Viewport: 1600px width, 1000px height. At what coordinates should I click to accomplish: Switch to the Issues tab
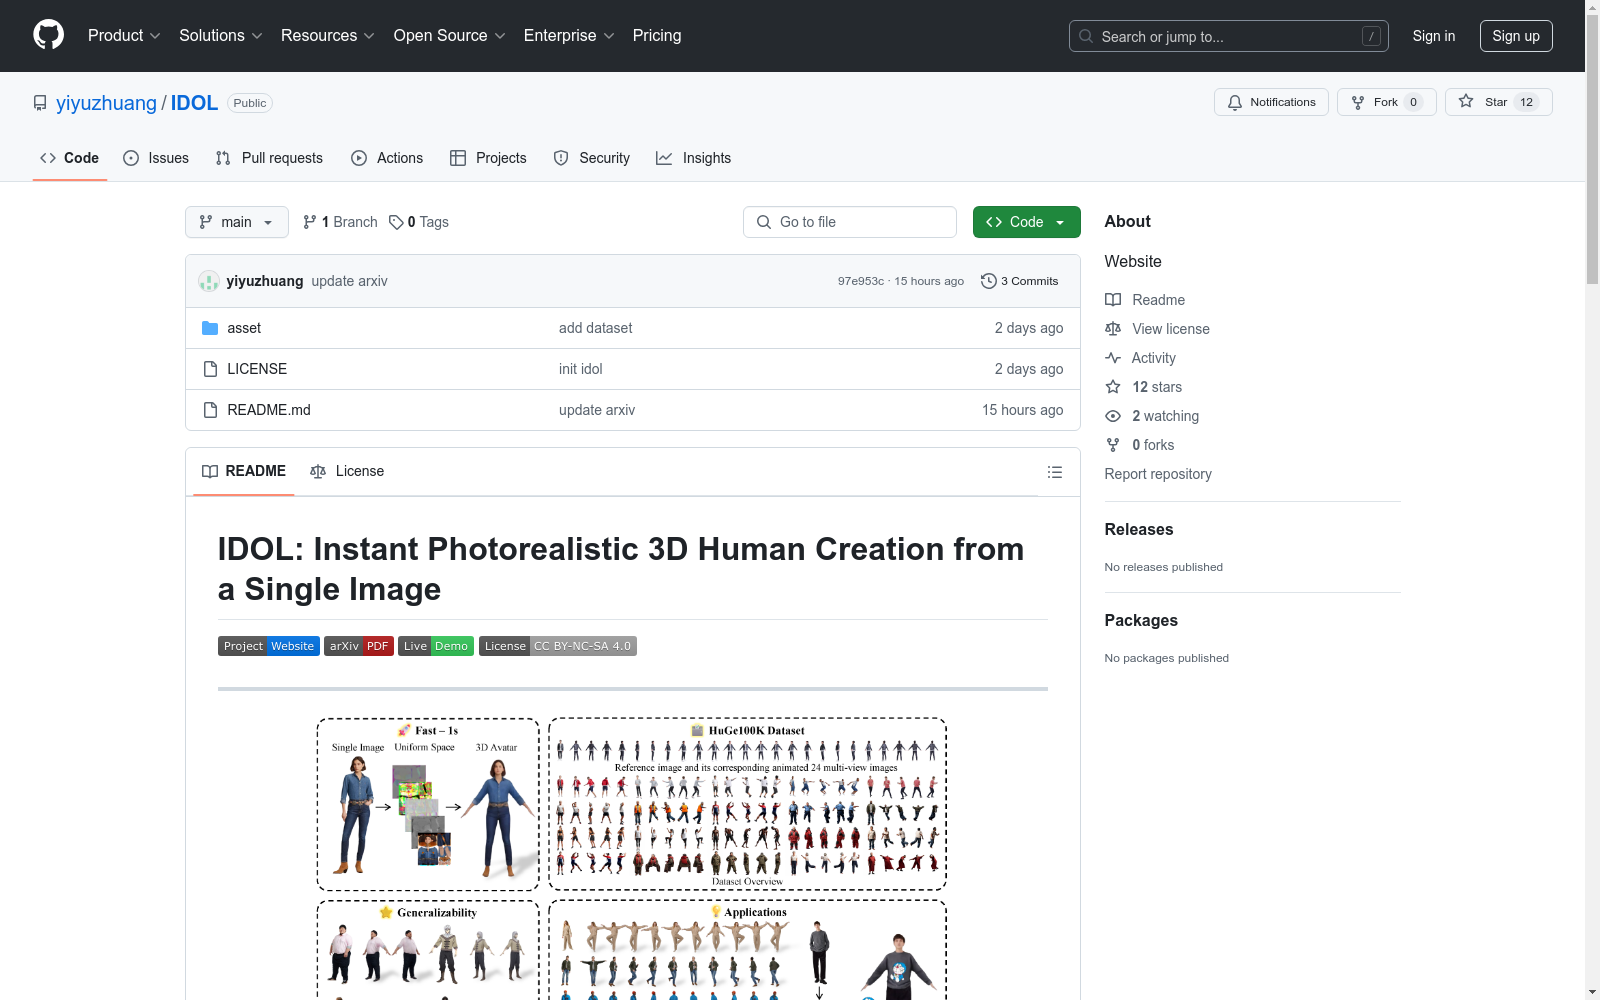(156, 158)
